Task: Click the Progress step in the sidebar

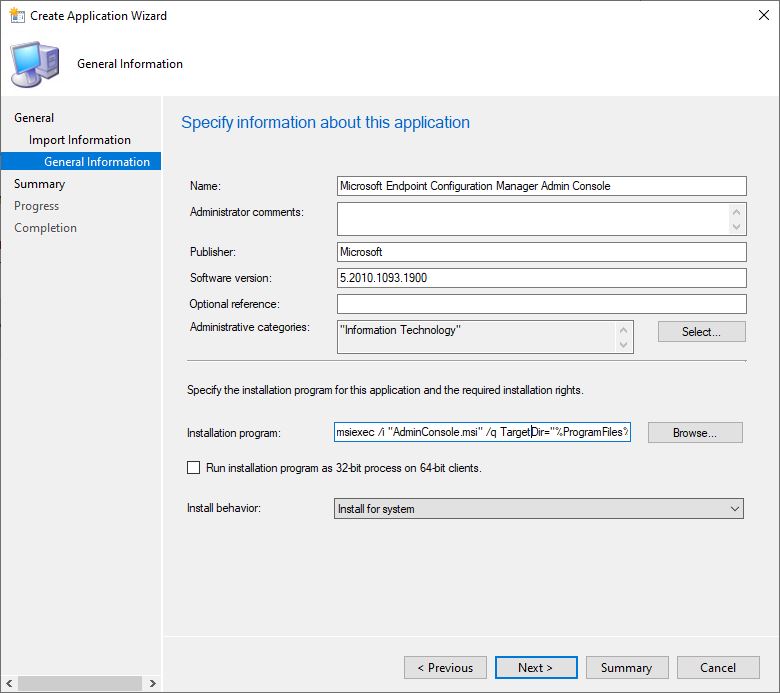Action: [36, 205]
